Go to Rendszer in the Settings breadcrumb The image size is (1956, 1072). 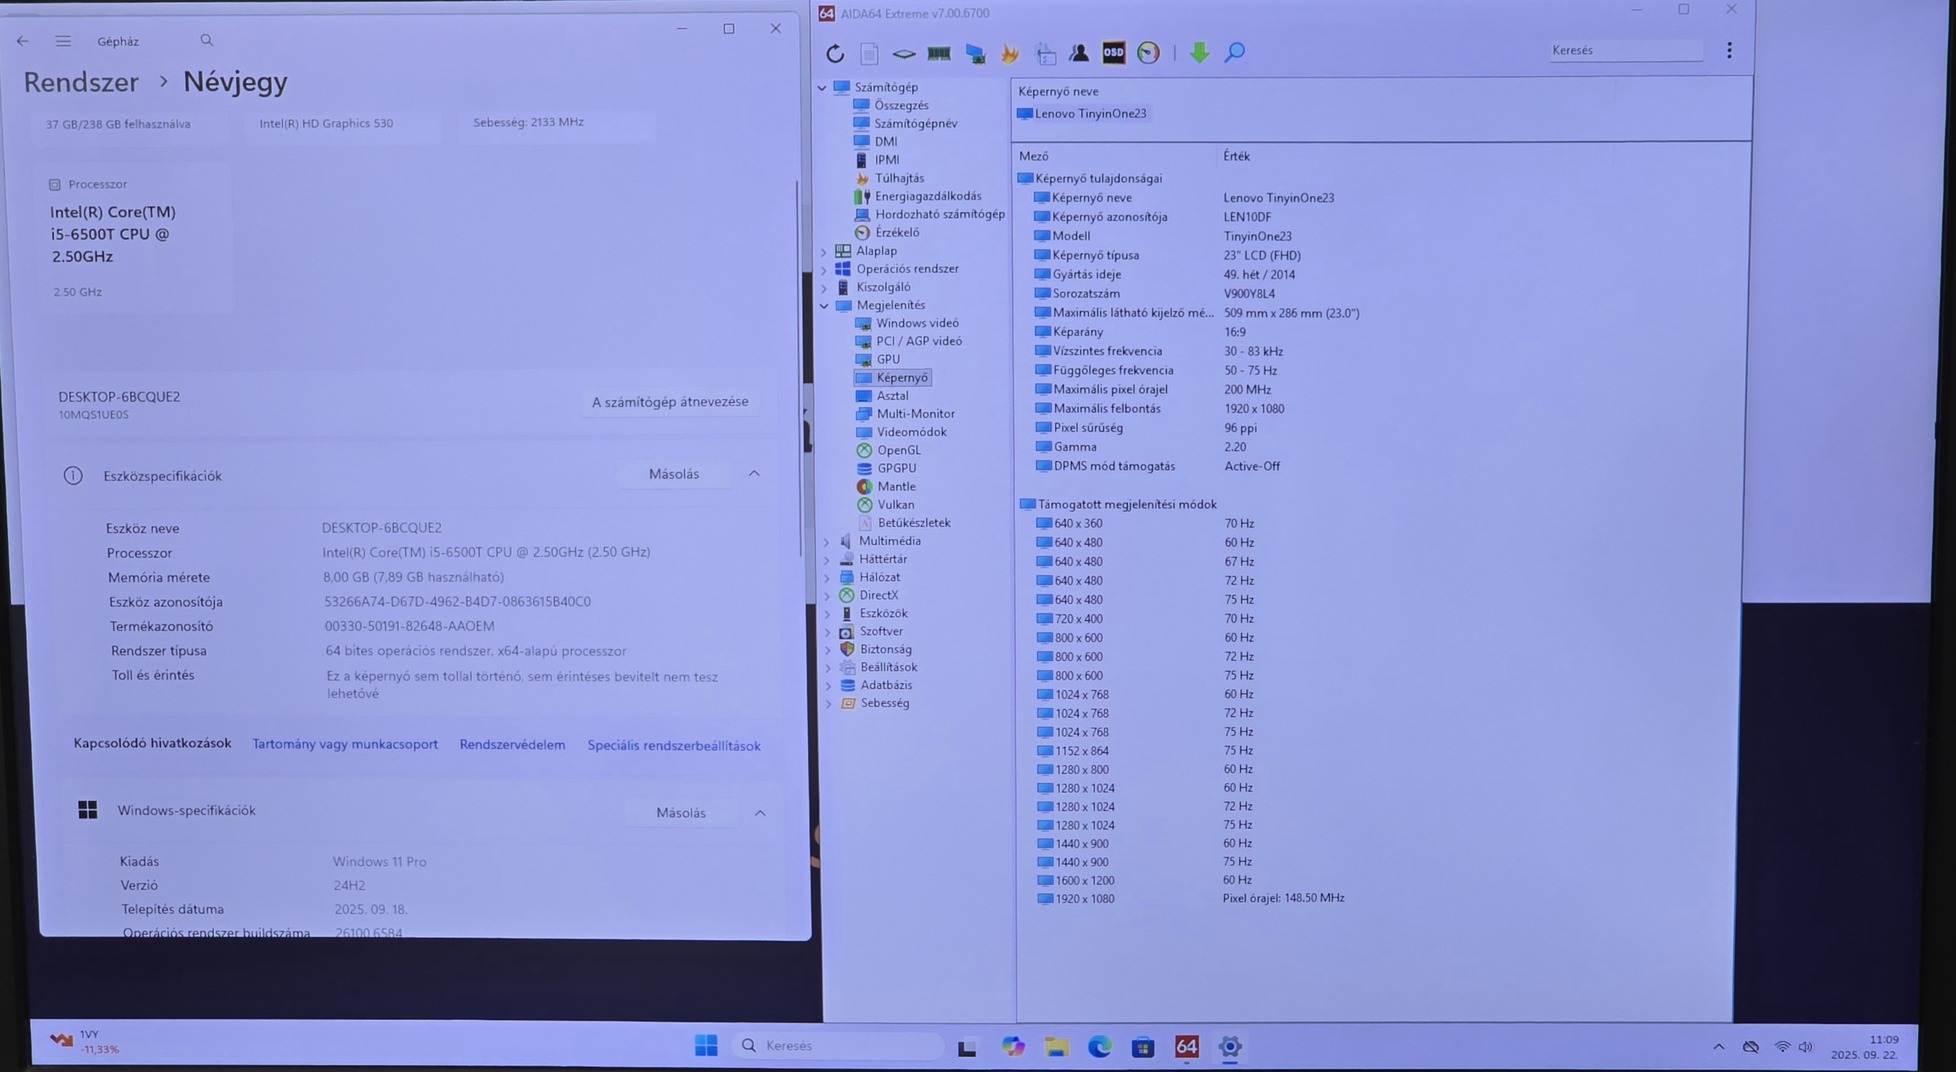click(x=81, y=82)
